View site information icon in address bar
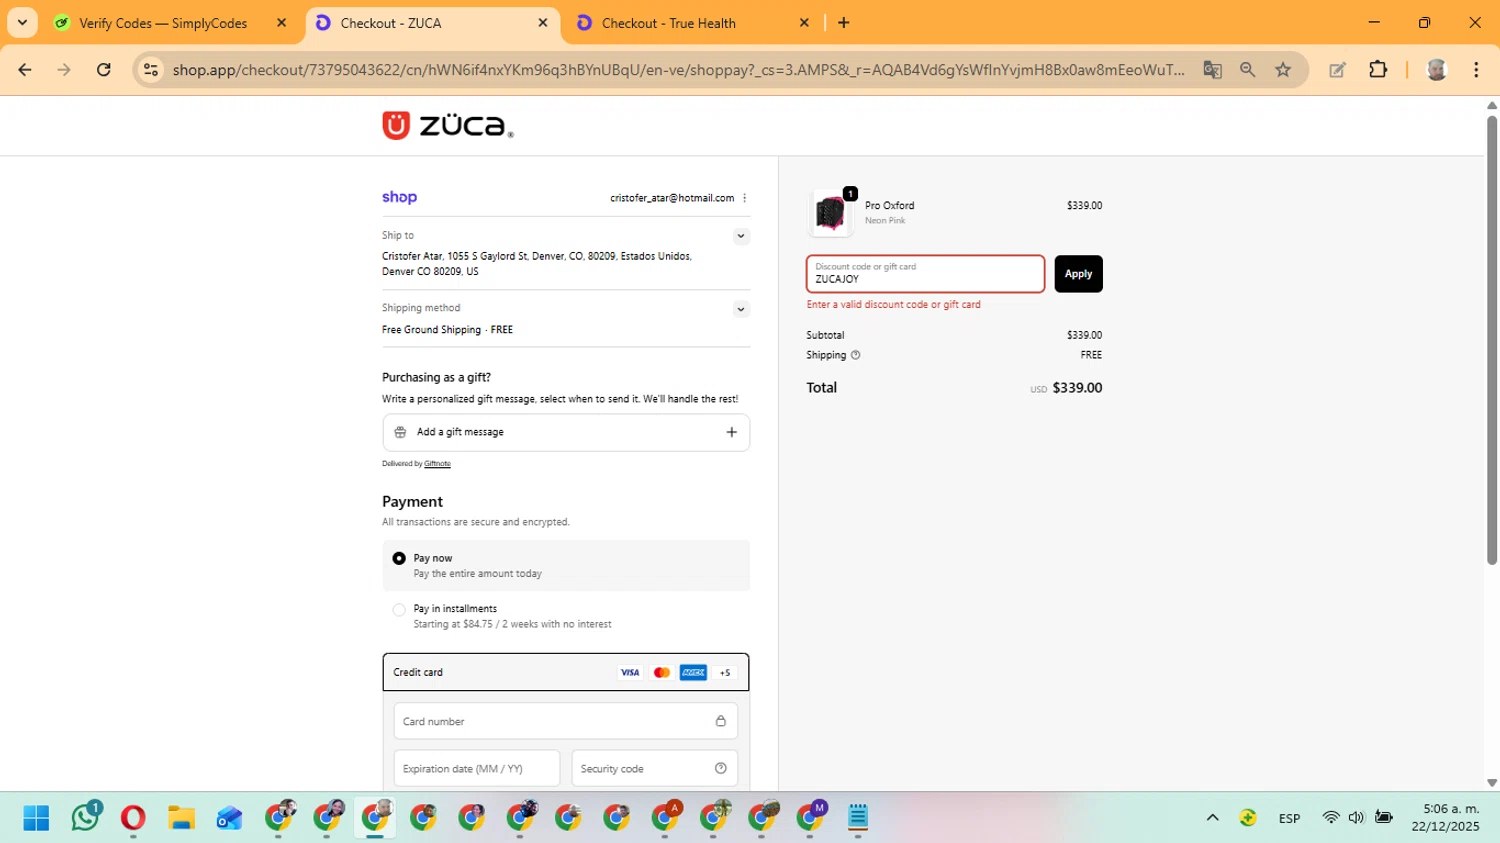 [151, 70]
